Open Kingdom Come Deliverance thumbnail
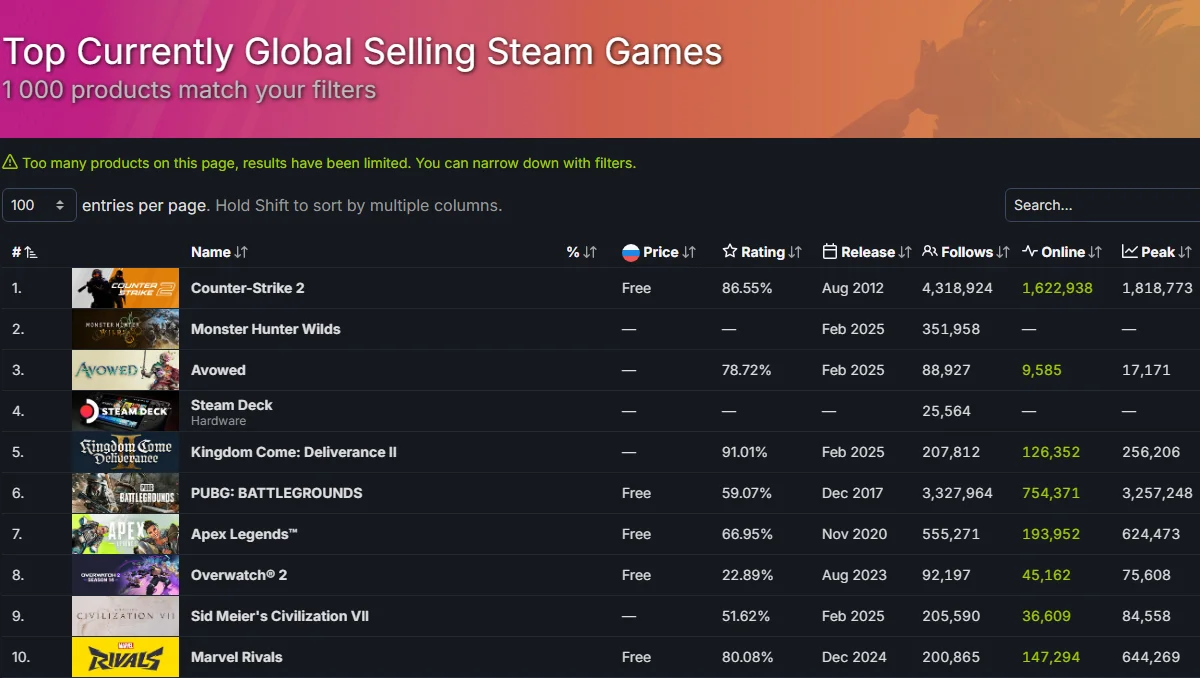Viewport: 1200px width, 678px height. (125, 452)
